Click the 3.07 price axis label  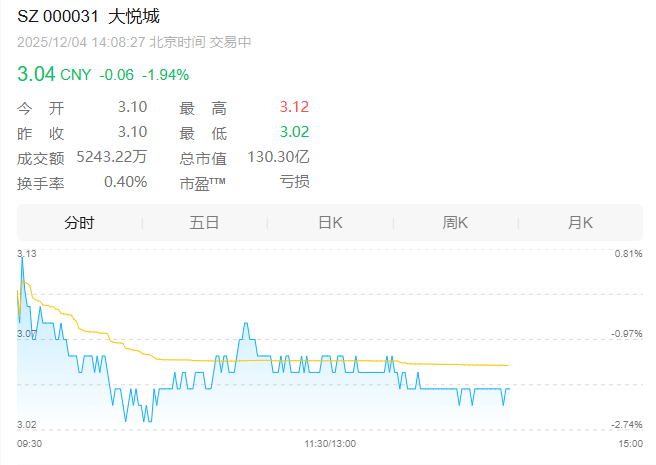[x=27, y=334]
